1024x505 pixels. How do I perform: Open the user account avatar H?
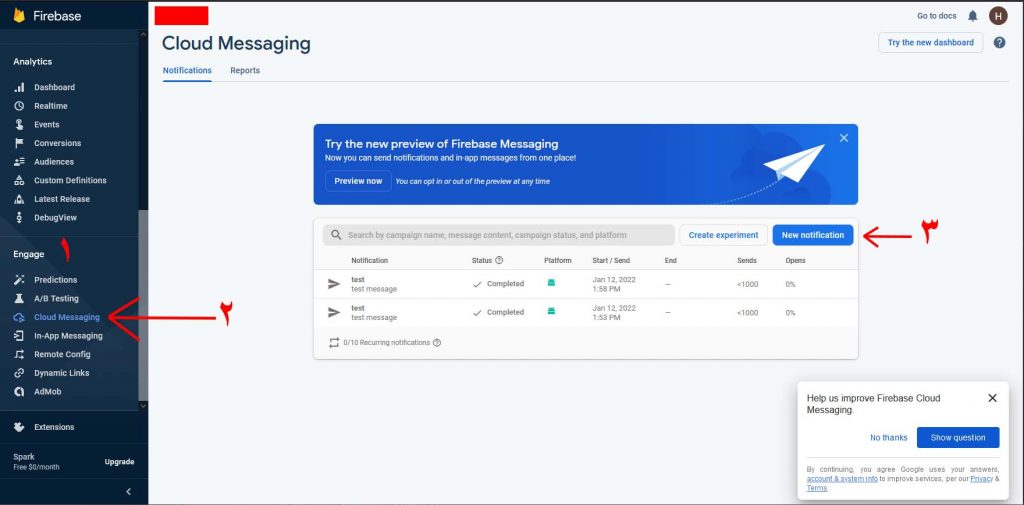(x=998, y=16)
